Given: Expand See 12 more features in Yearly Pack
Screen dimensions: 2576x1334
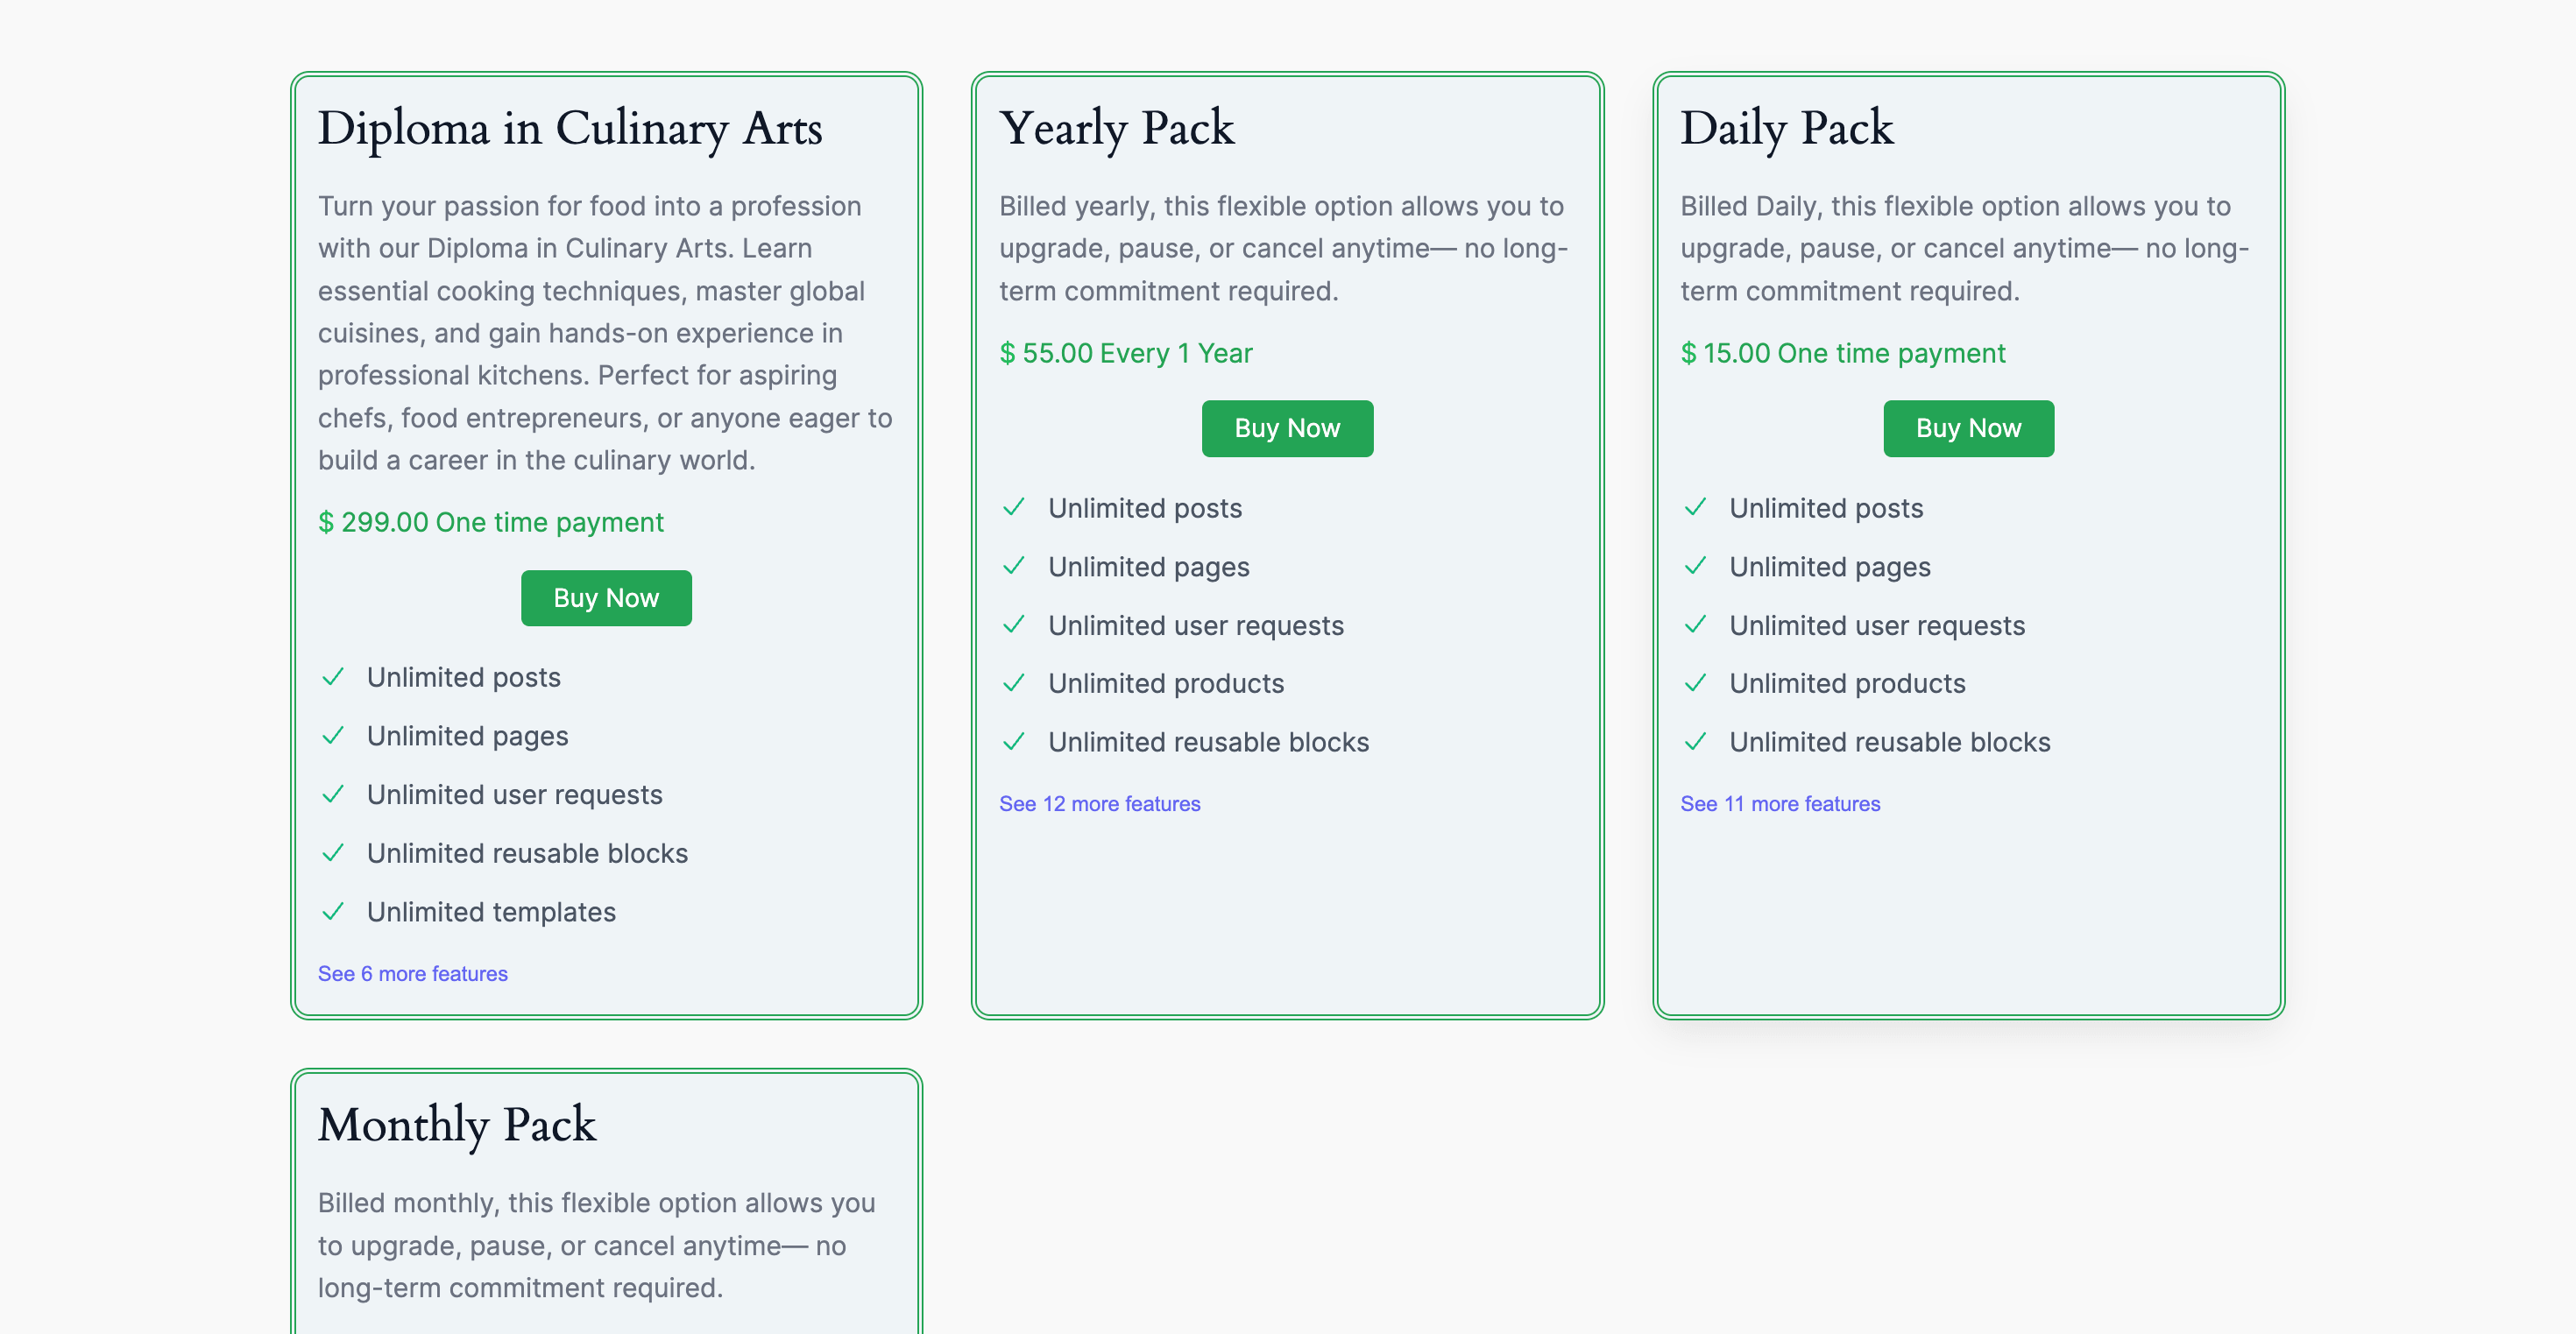Looking at the screenshot, I should coord(1100,803).
